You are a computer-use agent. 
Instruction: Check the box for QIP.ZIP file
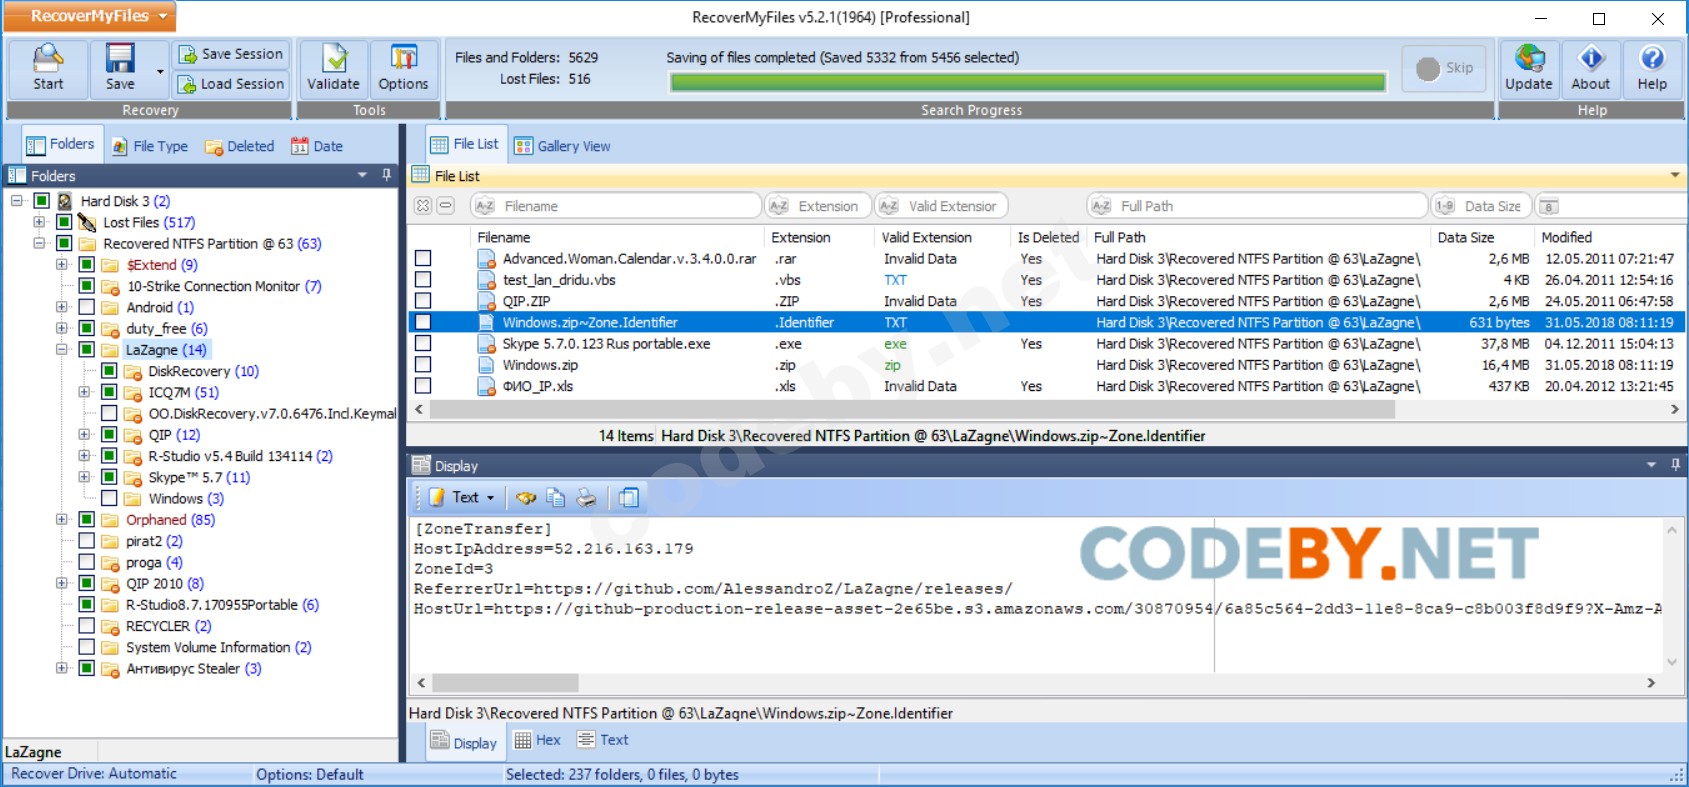coord(423,301)
